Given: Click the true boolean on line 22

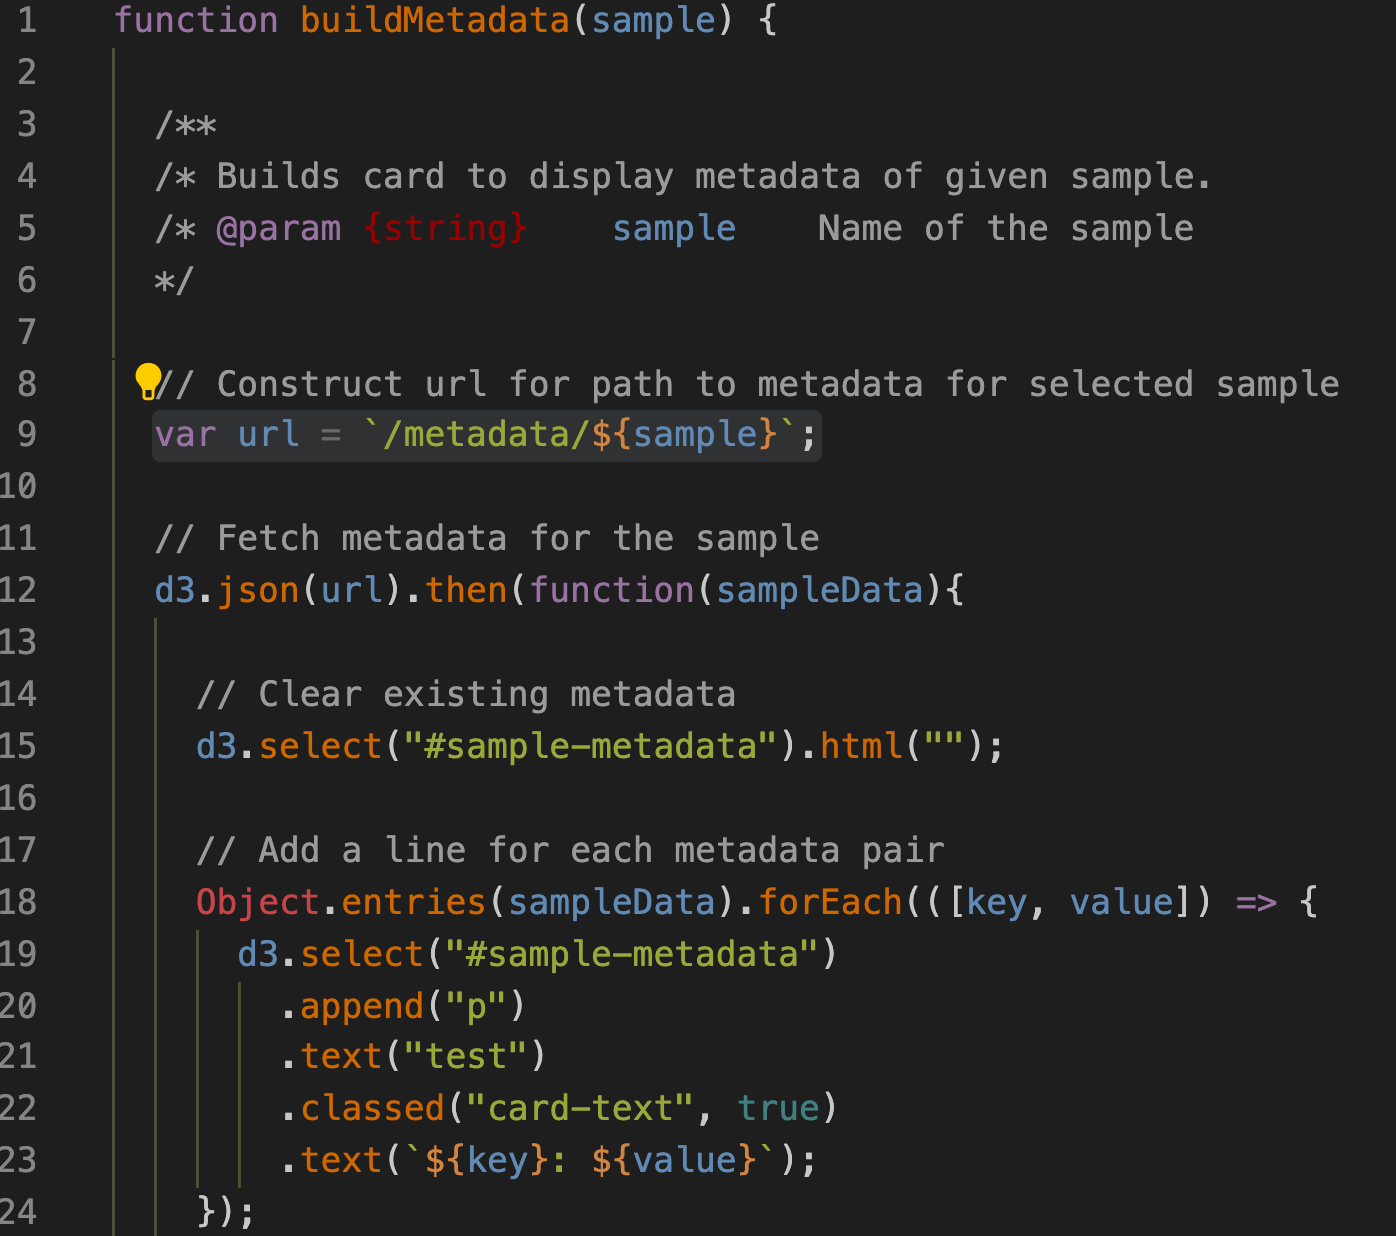Looking at the screenshot, I should [778, 1108].
